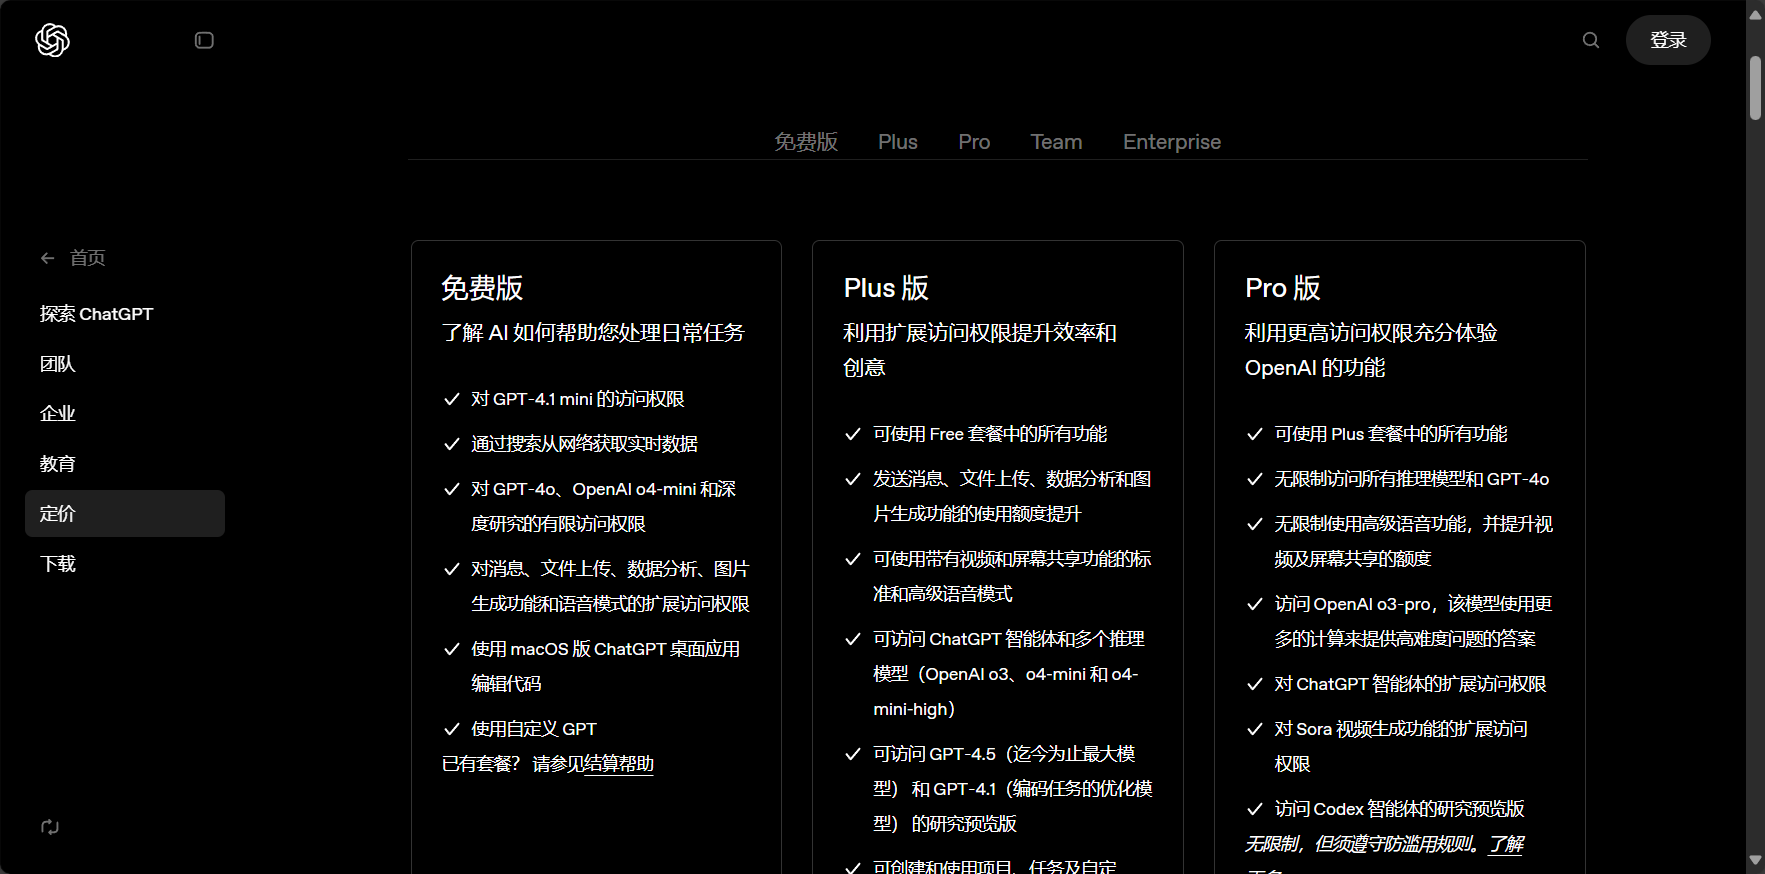Click checkmark beside 无限制访问所有推理模型
1765x874 pixels.
(x=1255, y=479)
